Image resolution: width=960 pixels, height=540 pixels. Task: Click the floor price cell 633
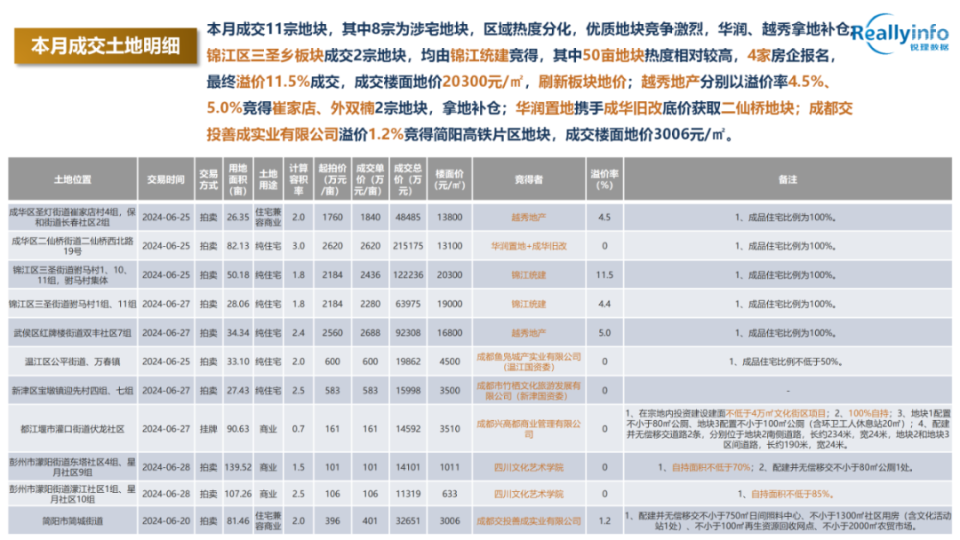click(449, 494)
